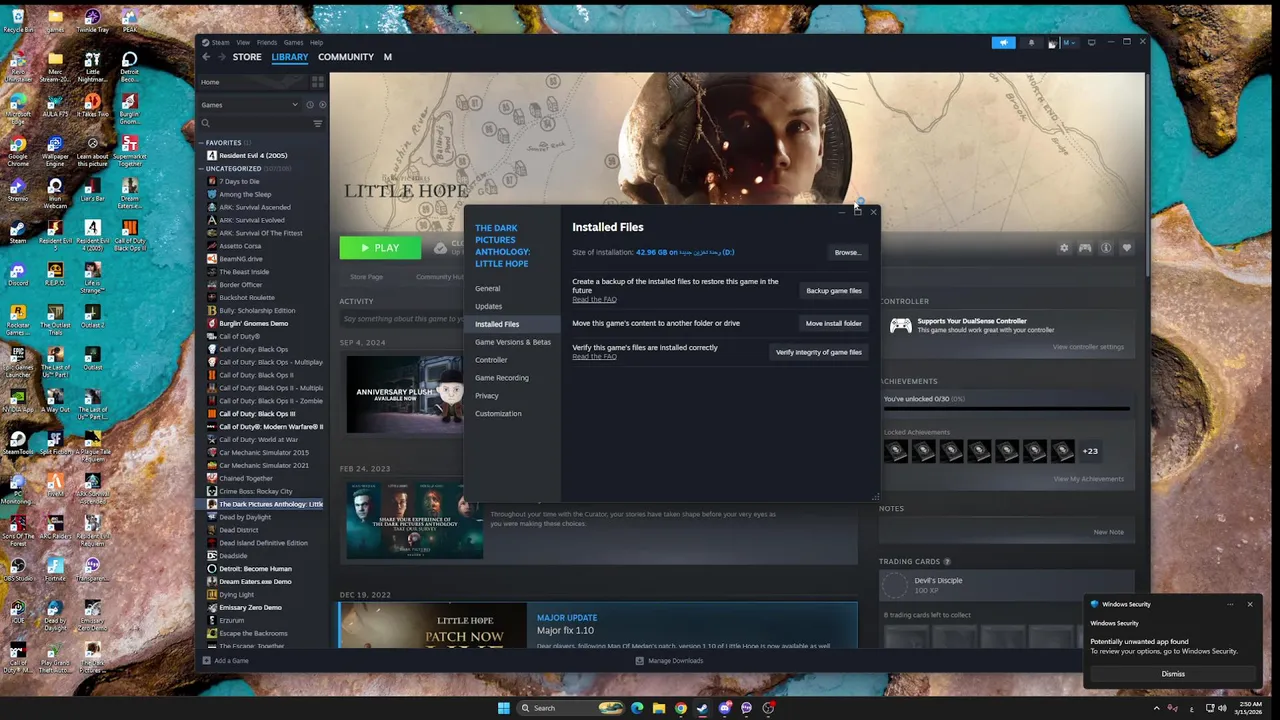Image resolution: width=1280 pixels, height=720 pixels.
Task: Click Verify integrity of game files
Action: 818,352
